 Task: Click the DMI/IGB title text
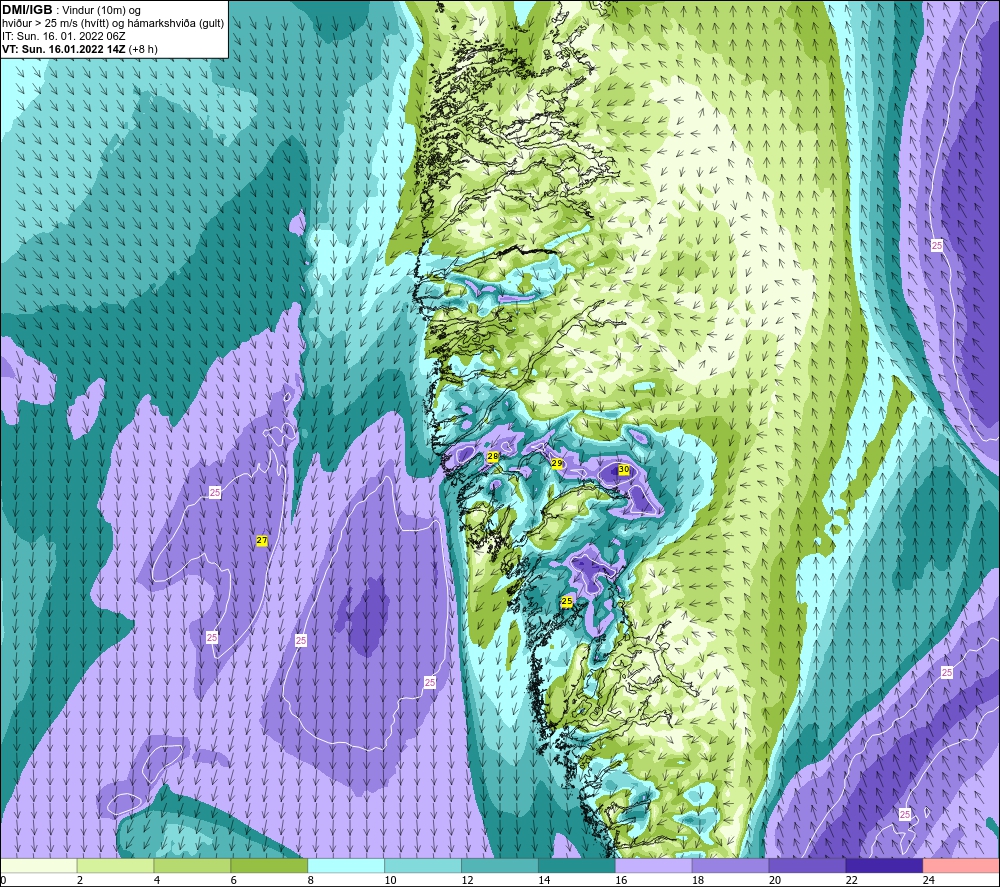coord(27,9)
